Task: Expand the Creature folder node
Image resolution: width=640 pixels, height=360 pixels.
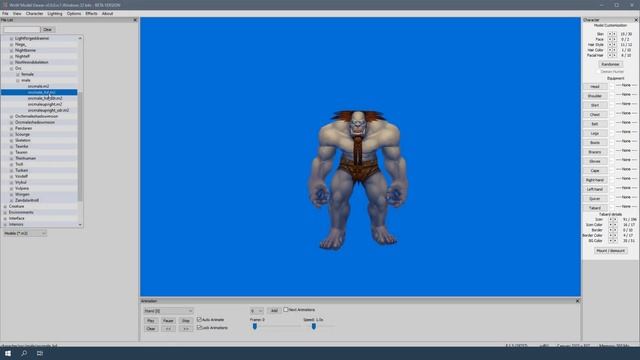Action: tap(5, 207)
